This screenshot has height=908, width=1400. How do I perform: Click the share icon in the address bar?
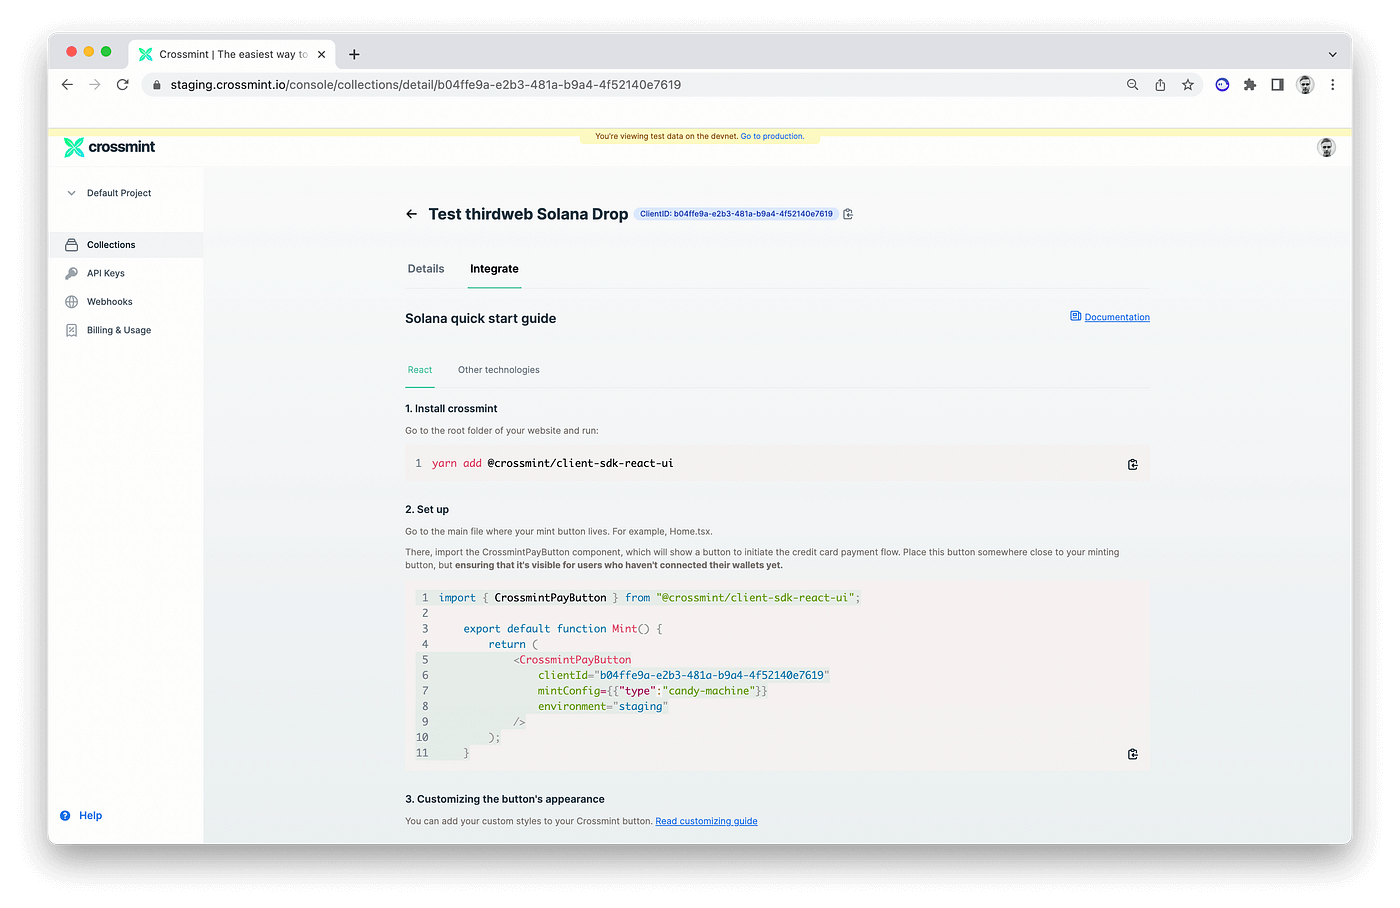(1160, 85)
